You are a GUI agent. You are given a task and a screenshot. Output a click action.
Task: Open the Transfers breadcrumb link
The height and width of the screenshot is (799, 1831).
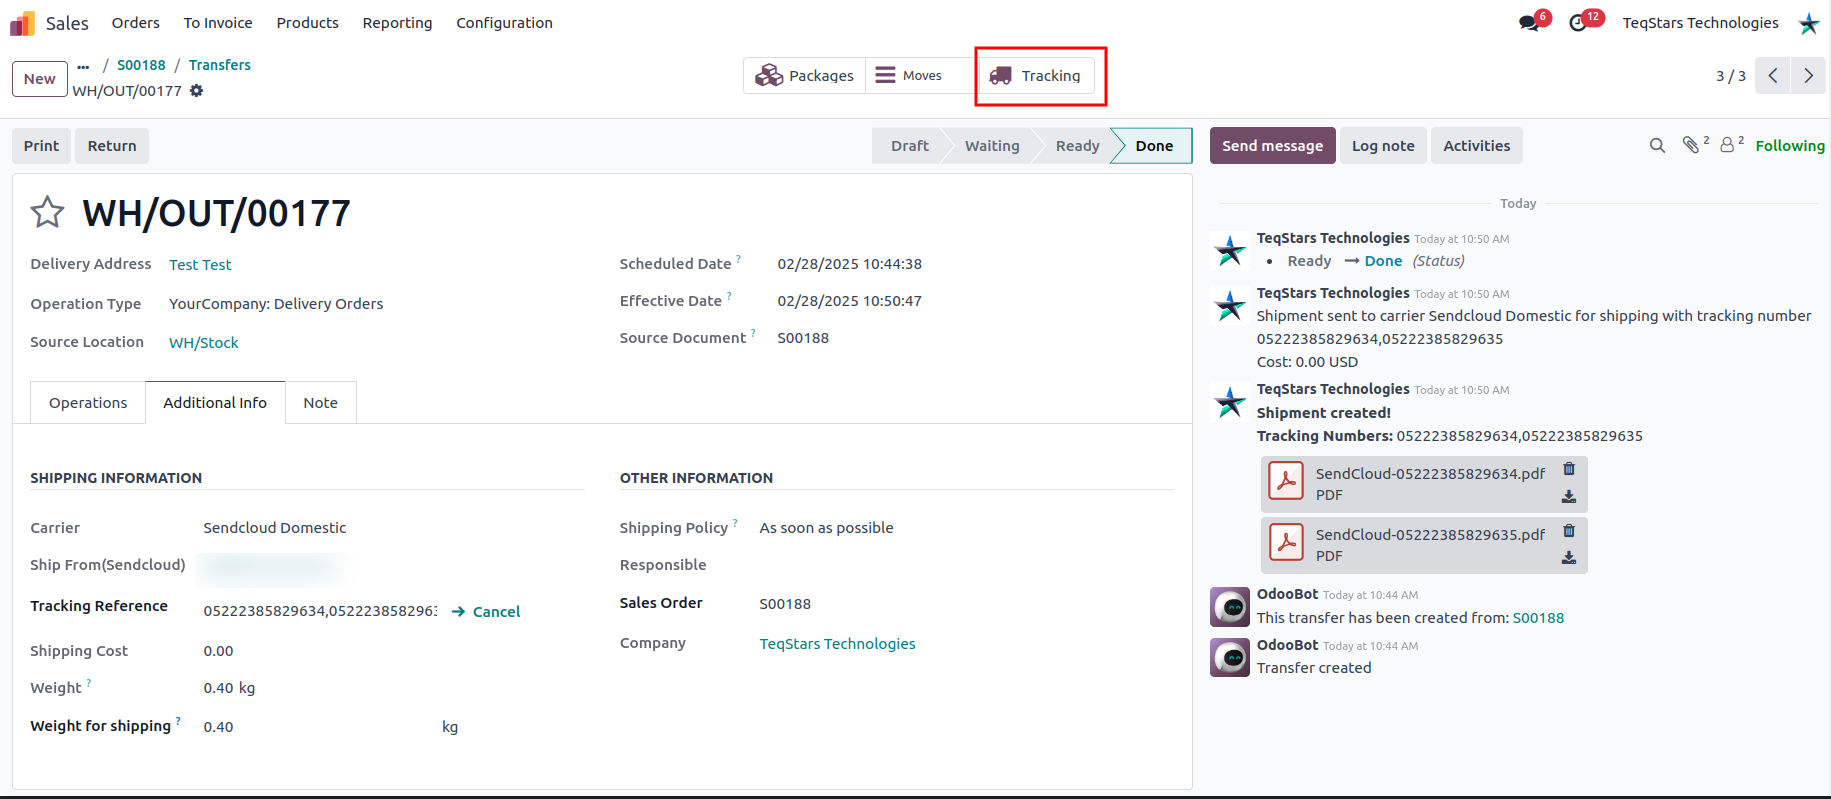(x=220, y=66)
